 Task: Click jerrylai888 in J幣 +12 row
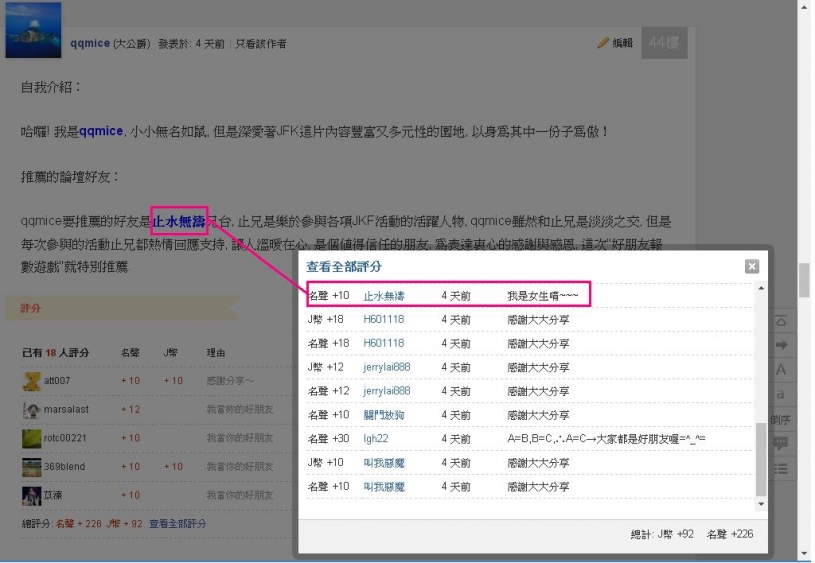[x=387, y=367]
